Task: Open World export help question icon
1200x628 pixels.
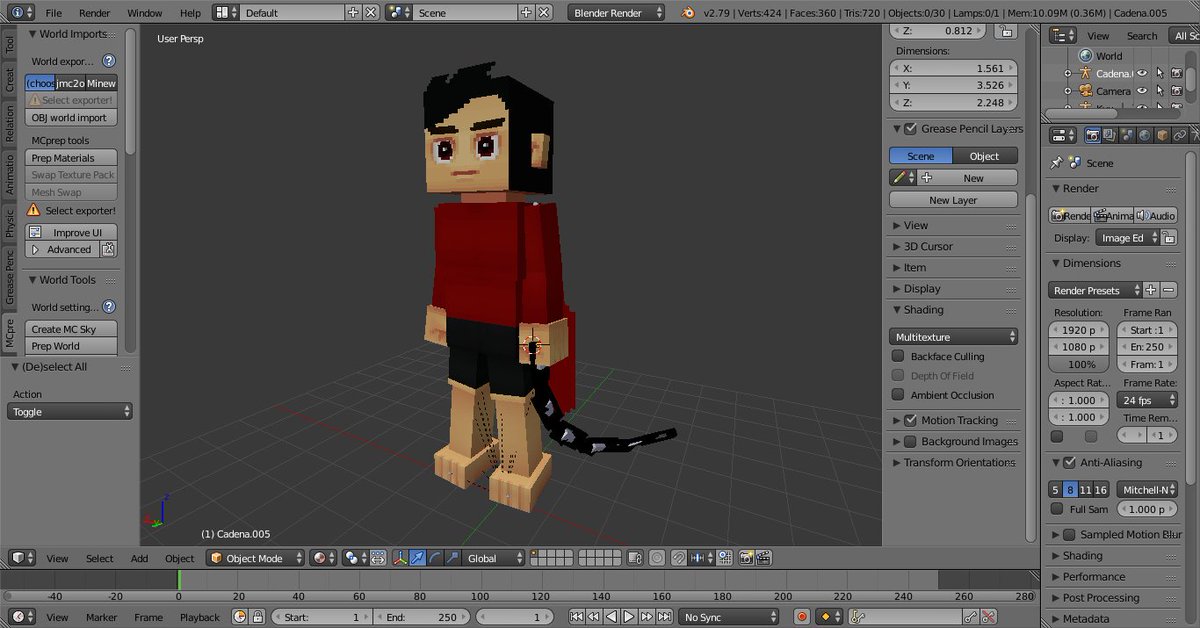Action: (x=109, y=61)
